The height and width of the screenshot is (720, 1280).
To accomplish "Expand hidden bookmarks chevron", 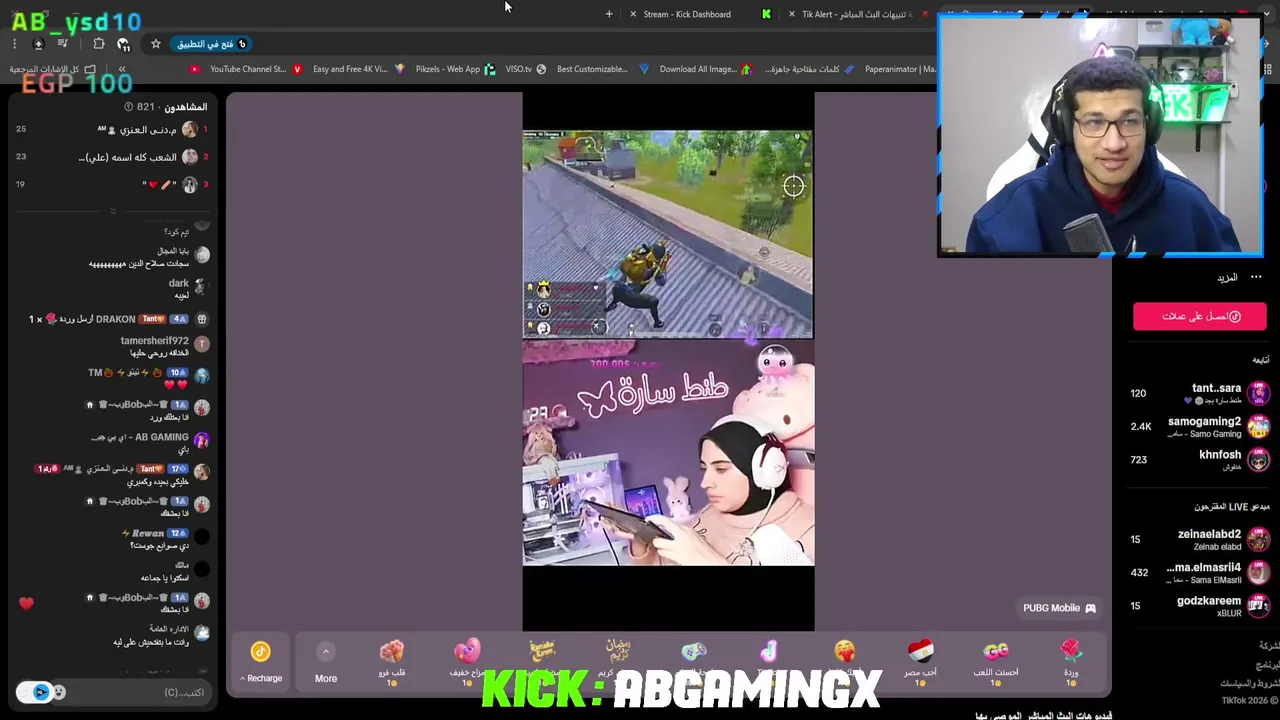I will pyautogui.click(x=121, y=69).
